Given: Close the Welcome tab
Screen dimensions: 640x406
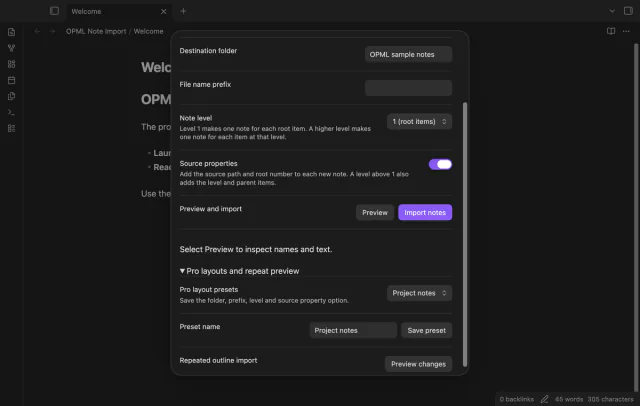Looking at the screenshot, I should tap(163, 11).
